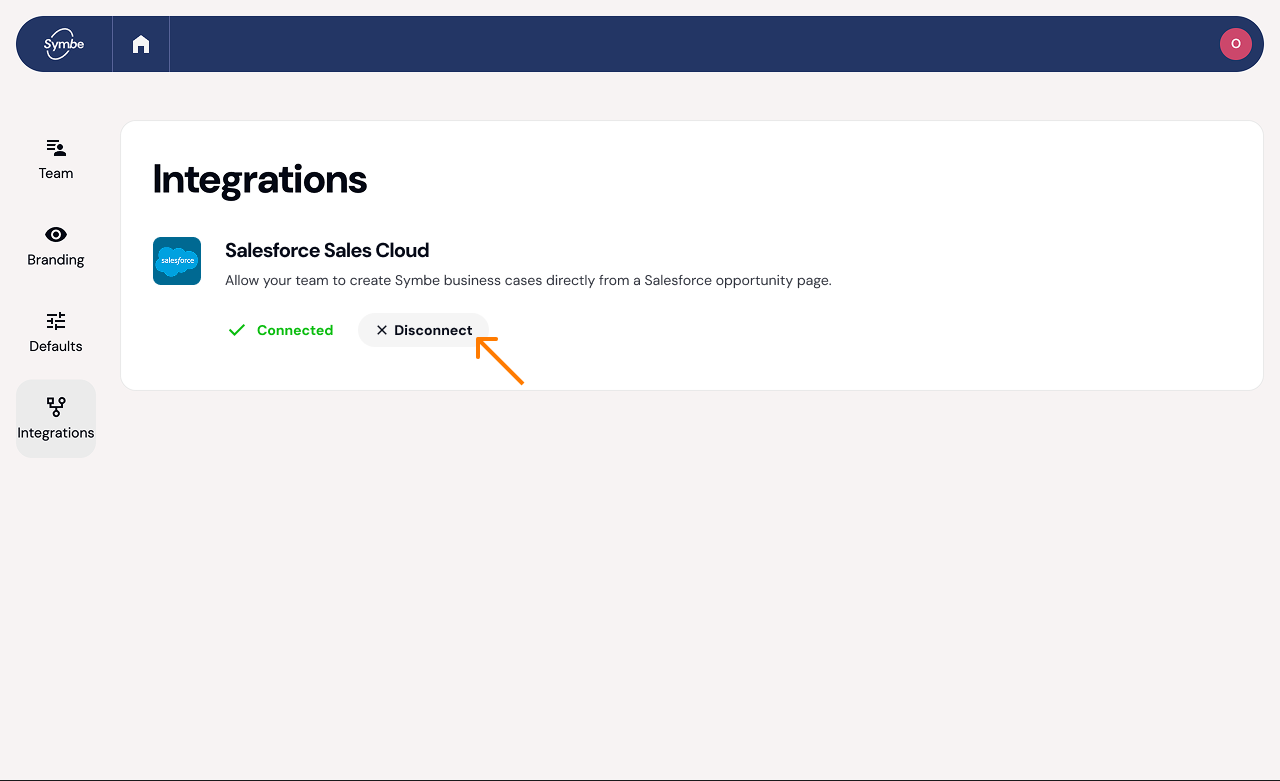Click the Salesforce logo thumbnail
This screenshot has height=781, width=1280.
coord(177,261)
